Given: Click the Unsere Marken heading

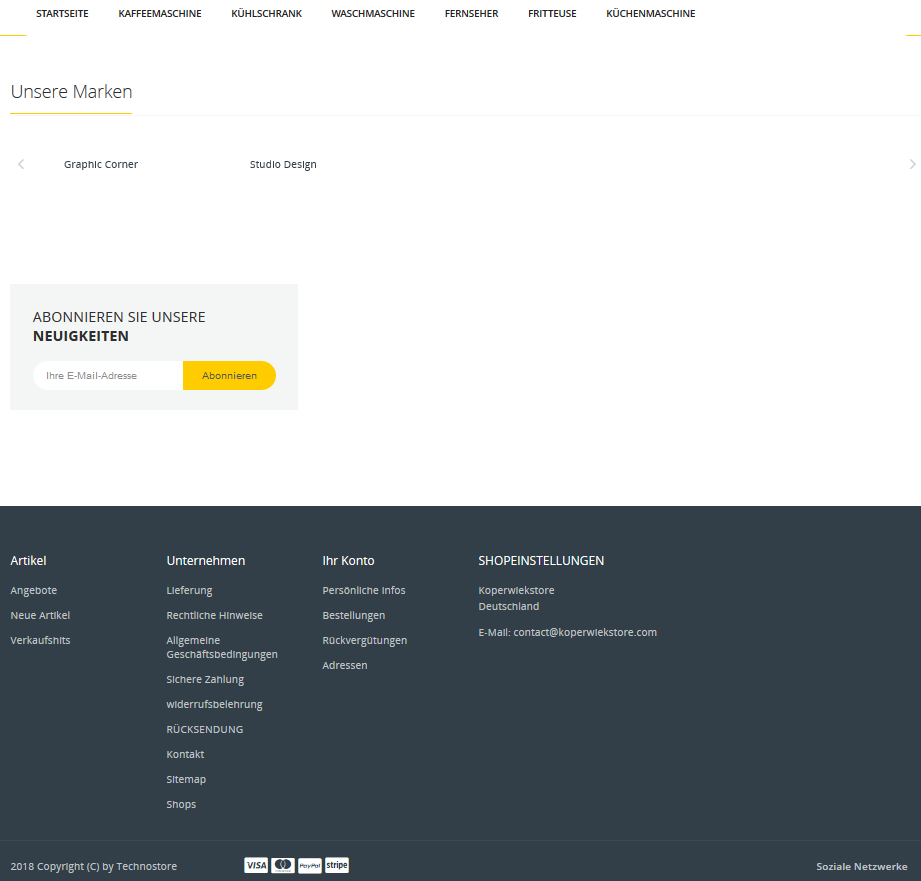Looking at the screenshot, I should (x=71, y=92).
